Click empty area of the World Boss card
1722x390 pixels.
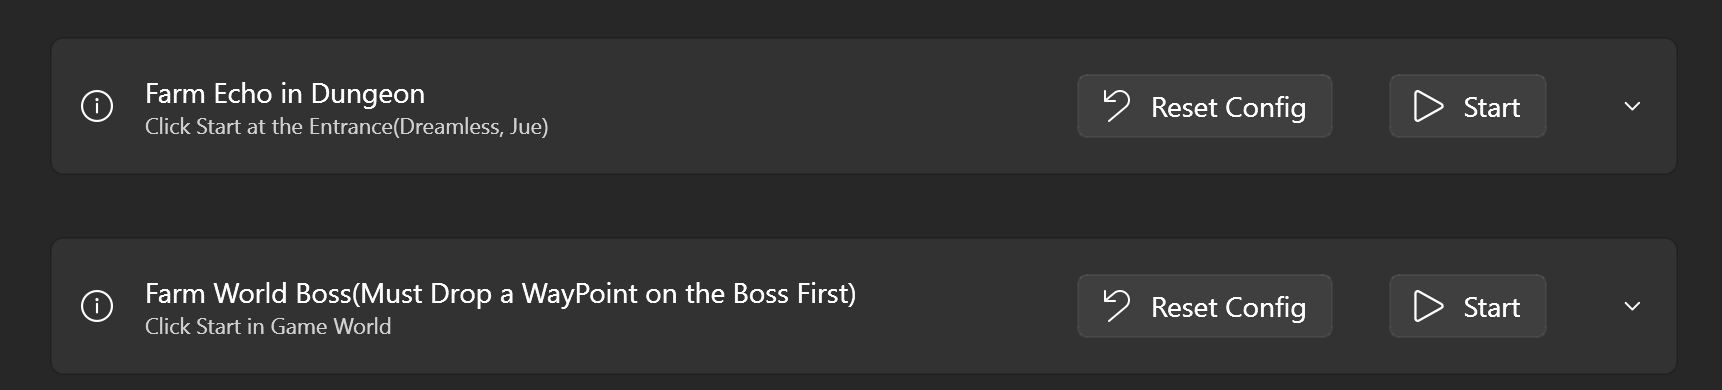pos(960,306)
